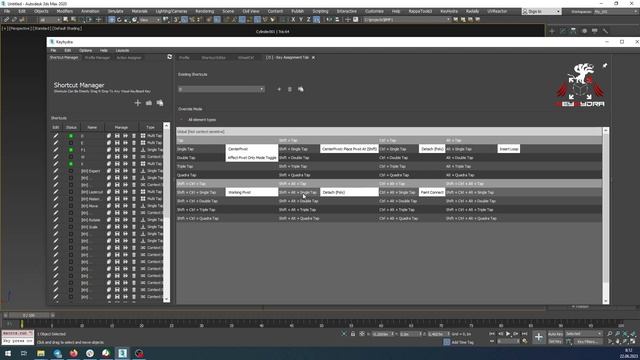Toggle status checkbox for shortcut W
Screen dimensions: 640x360
click(x=71, y=157)
